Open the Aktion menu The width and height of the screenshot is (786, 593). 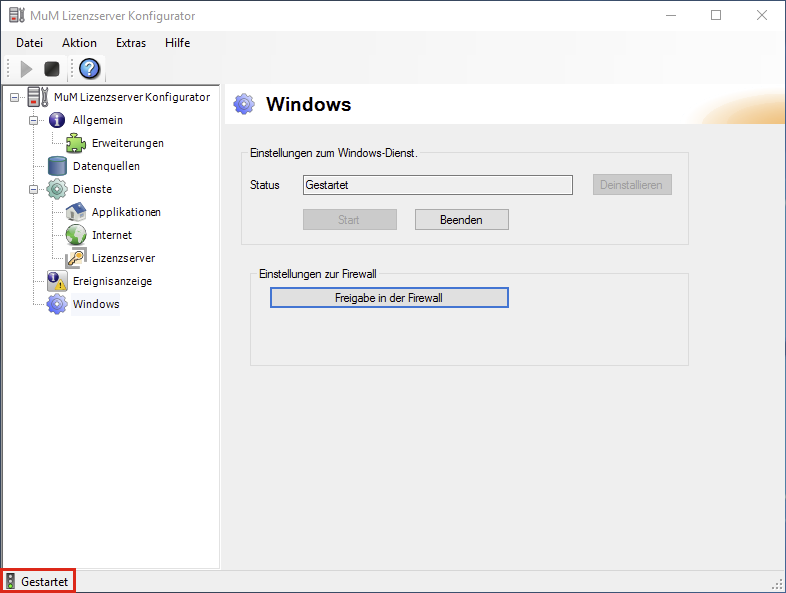coord(79,43)
